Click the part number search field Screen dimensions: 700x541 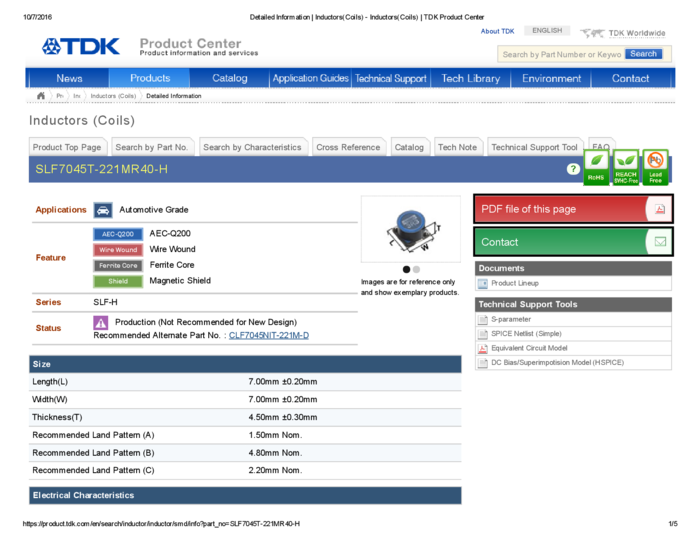561,54
